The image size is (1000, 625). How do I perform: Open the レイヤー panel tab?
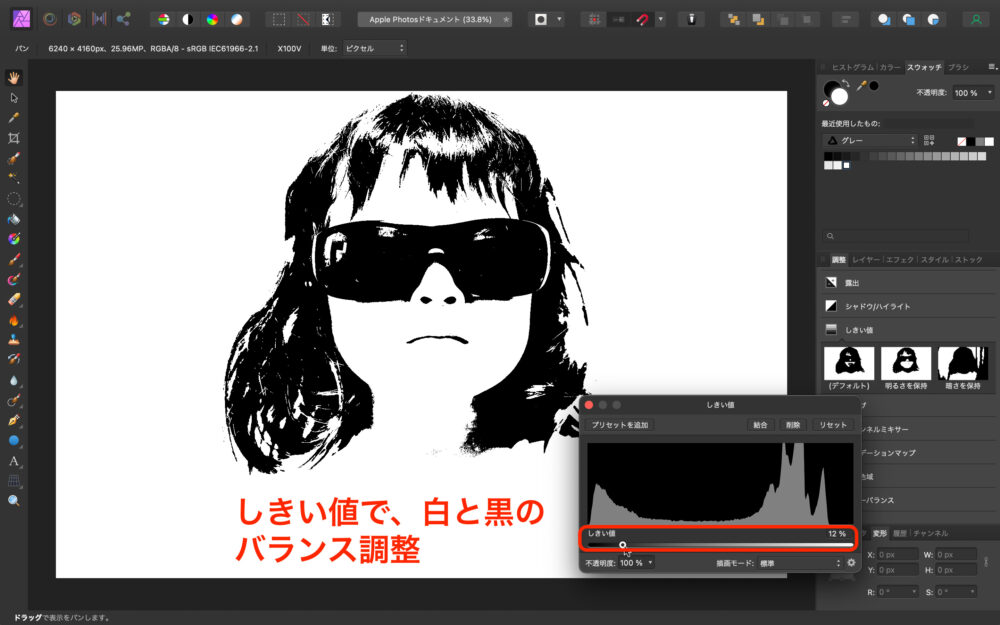pos(867,260)
